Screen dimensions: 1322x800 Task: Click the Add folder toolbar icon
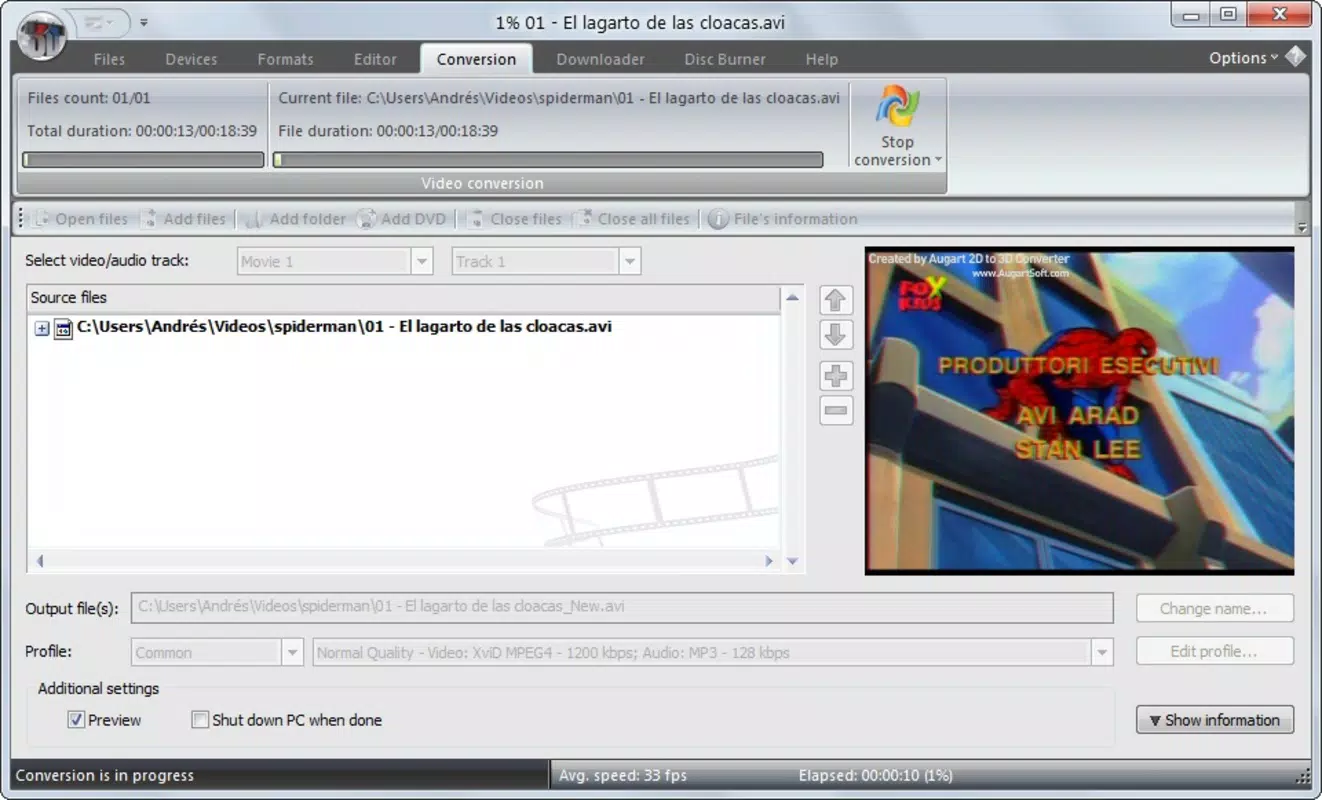254,219
